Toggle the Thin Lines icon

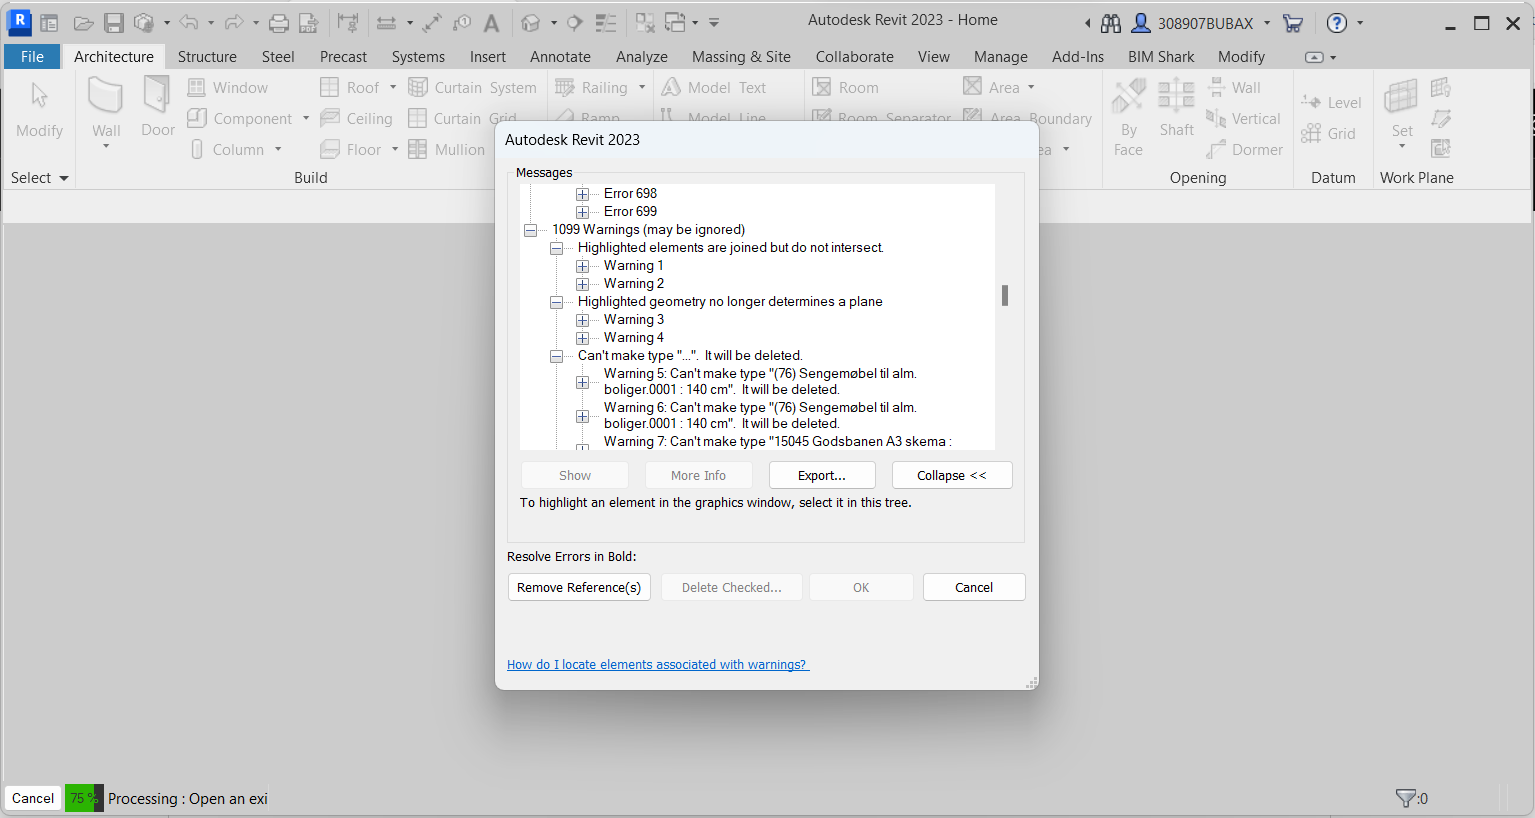click(605, 22)
